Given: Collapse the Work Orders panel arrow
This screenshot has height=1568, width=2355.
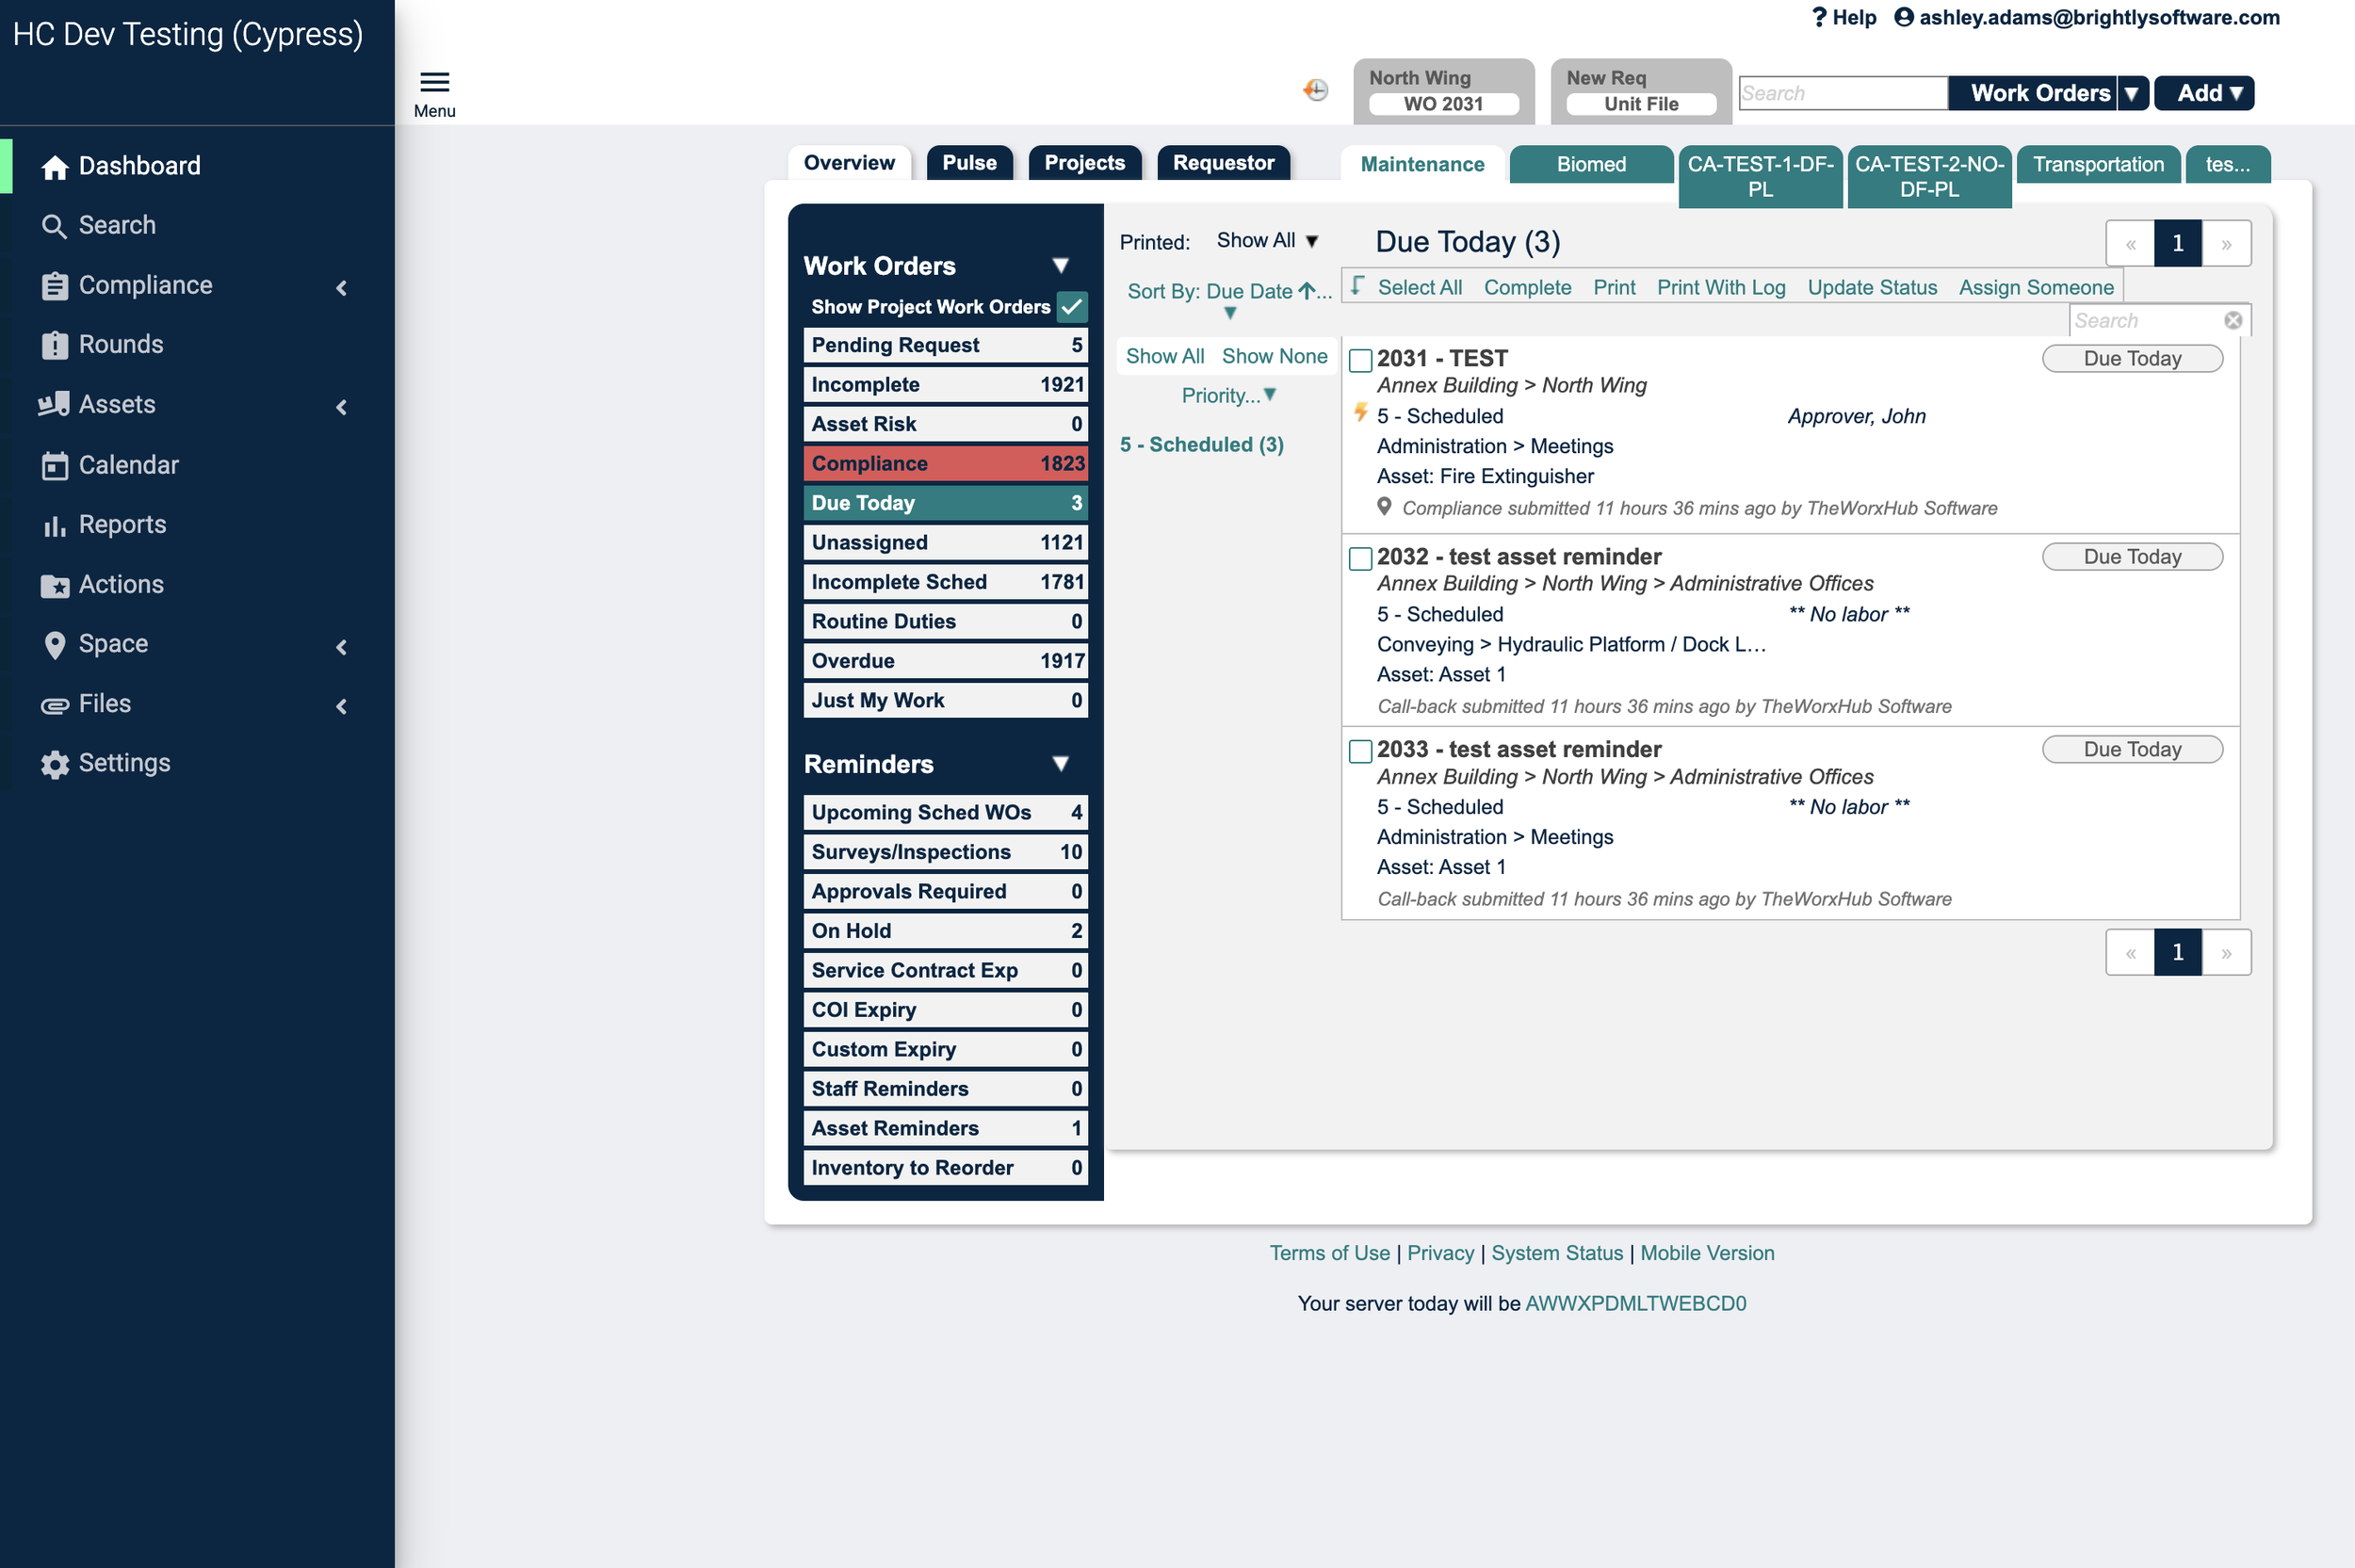Looking at the screenshot, I should click(1060, 266).
